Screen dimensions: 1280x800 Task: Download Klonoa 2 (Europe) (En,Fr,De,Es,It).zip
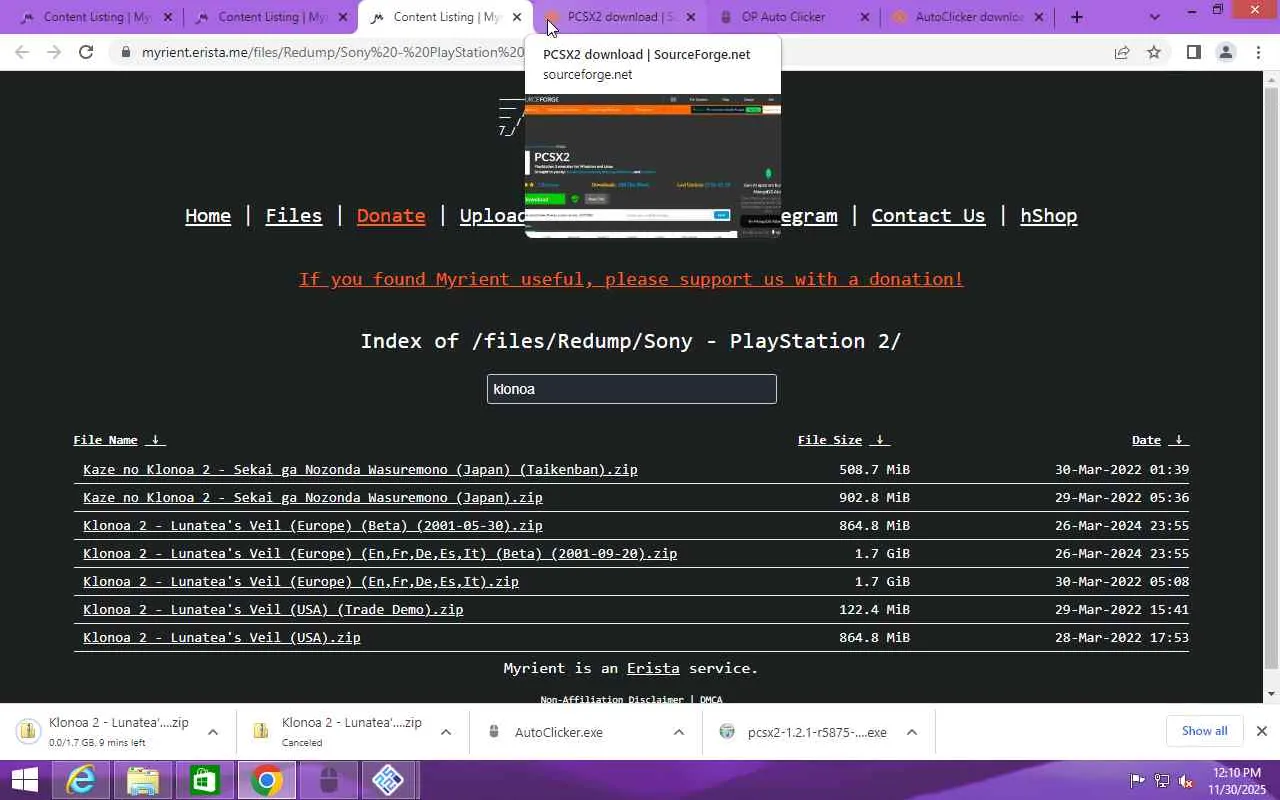(x=301, y=581)
